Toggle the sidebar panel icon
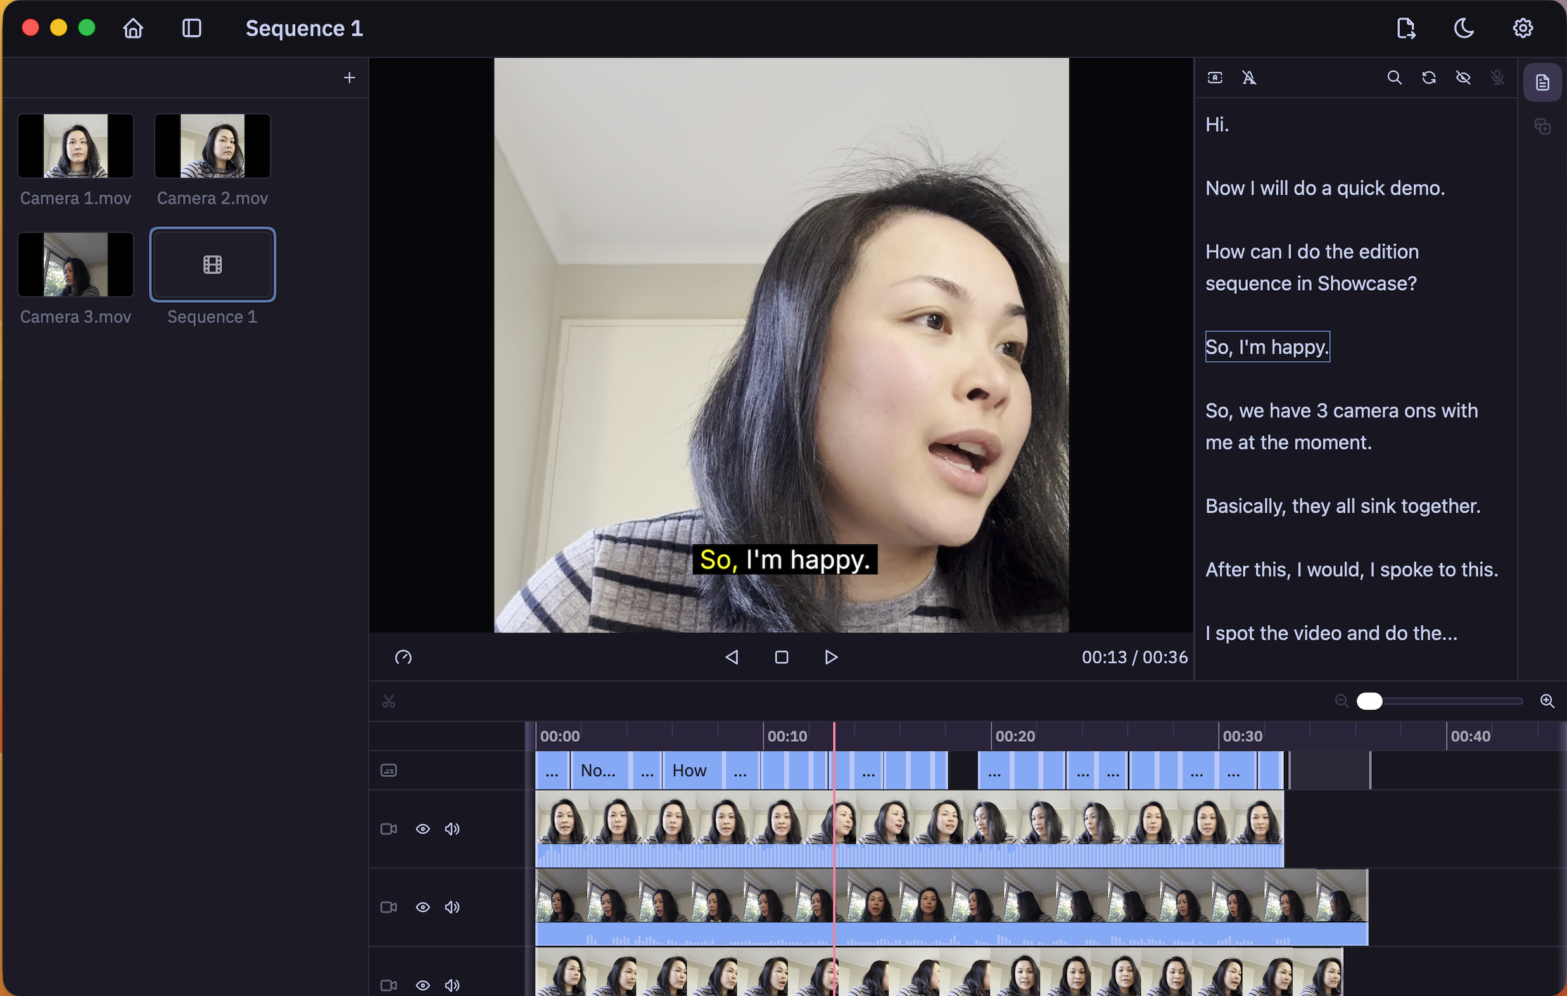Viewport: 1567px width, 996px height. pyautogui.click(x=192, y=28)
